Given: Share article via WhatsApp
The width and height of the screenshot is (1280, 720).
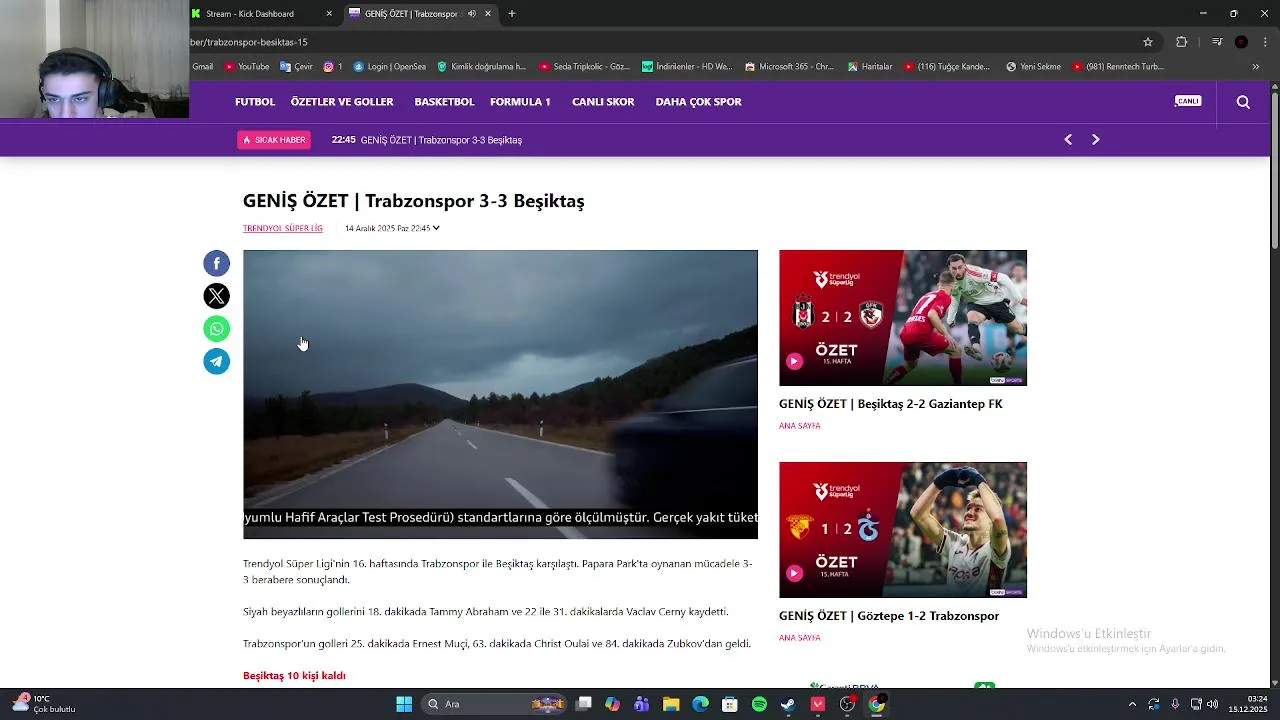Looking at the screenshot, I should (x=216, y=329).
